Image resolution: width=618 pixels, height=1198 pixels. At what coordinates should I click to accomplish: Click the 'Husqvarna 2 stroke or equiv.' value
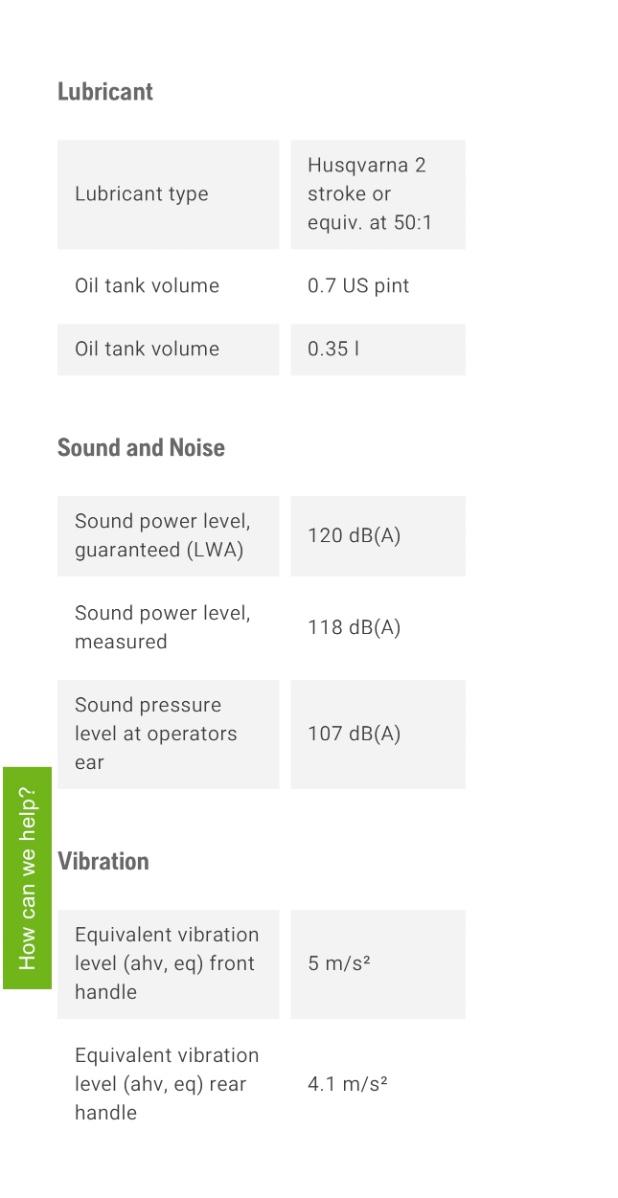click(x=369, y=194)
